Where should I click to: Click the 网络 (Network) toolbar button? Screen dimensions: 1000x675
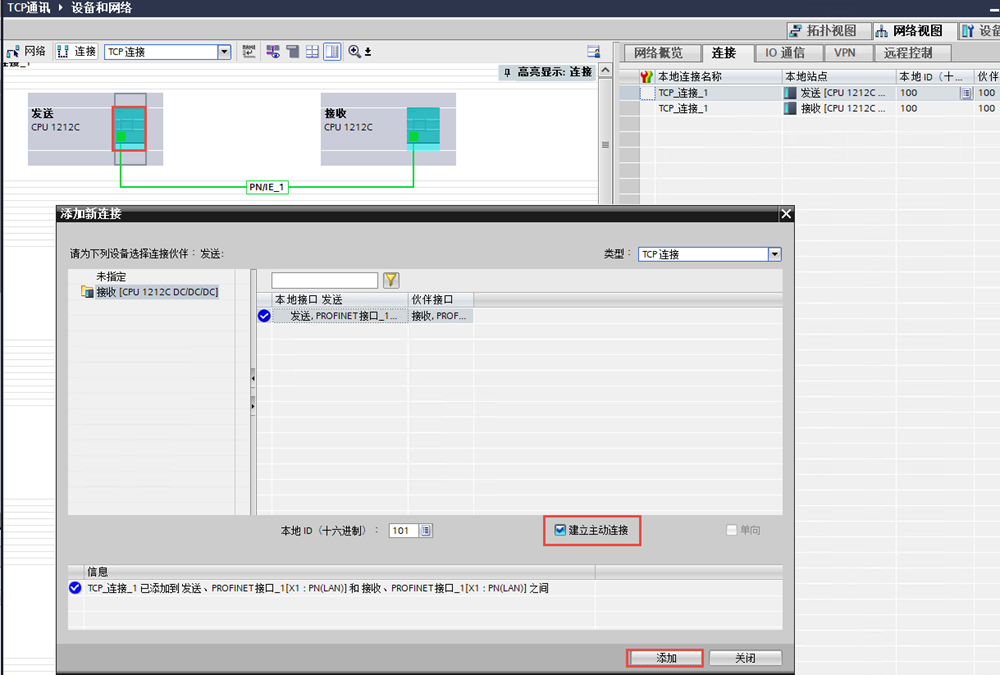point(26,51)
